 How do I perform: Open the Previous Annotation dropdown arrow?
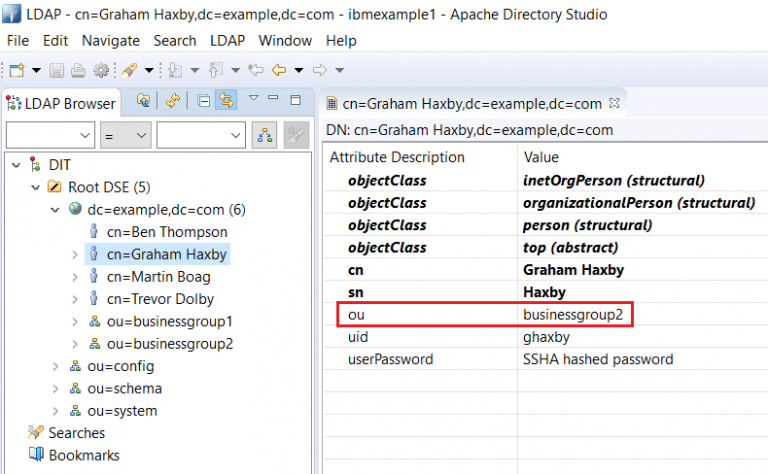click(x=236, y=71)
